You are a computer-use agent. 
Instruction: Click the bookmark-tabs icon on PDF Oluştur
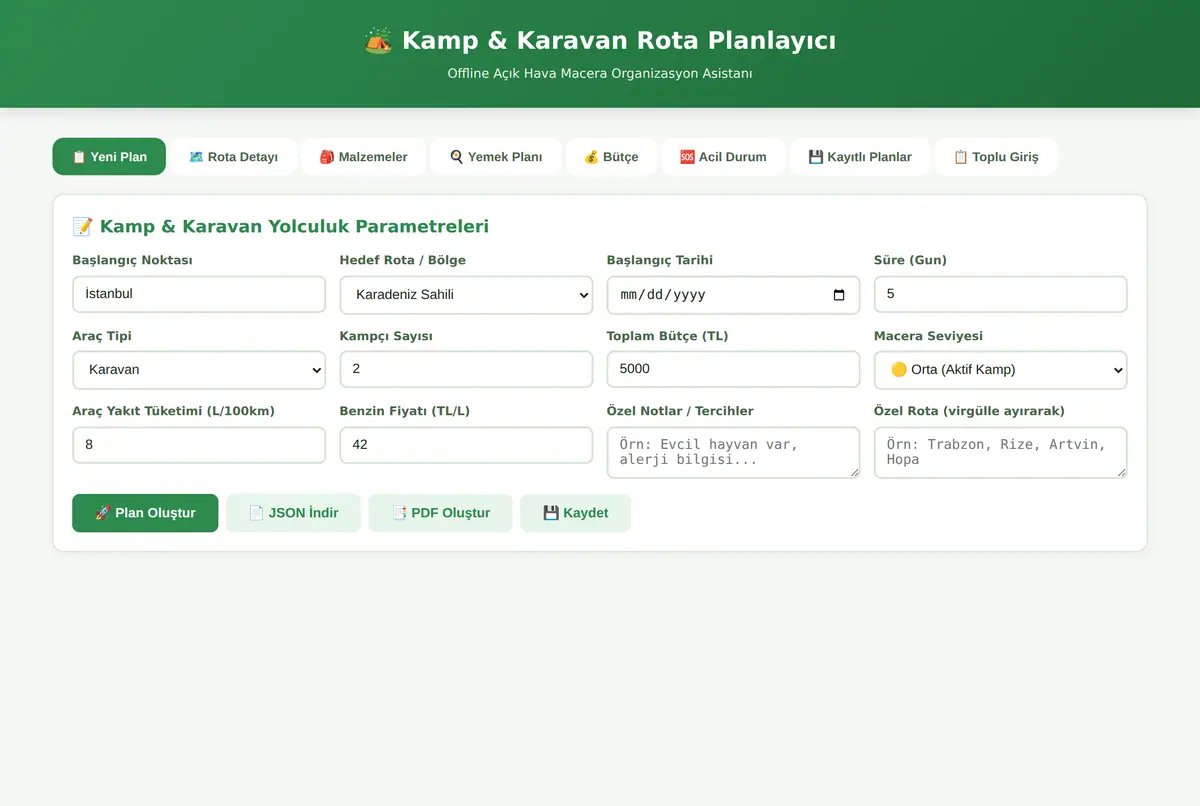399,513
